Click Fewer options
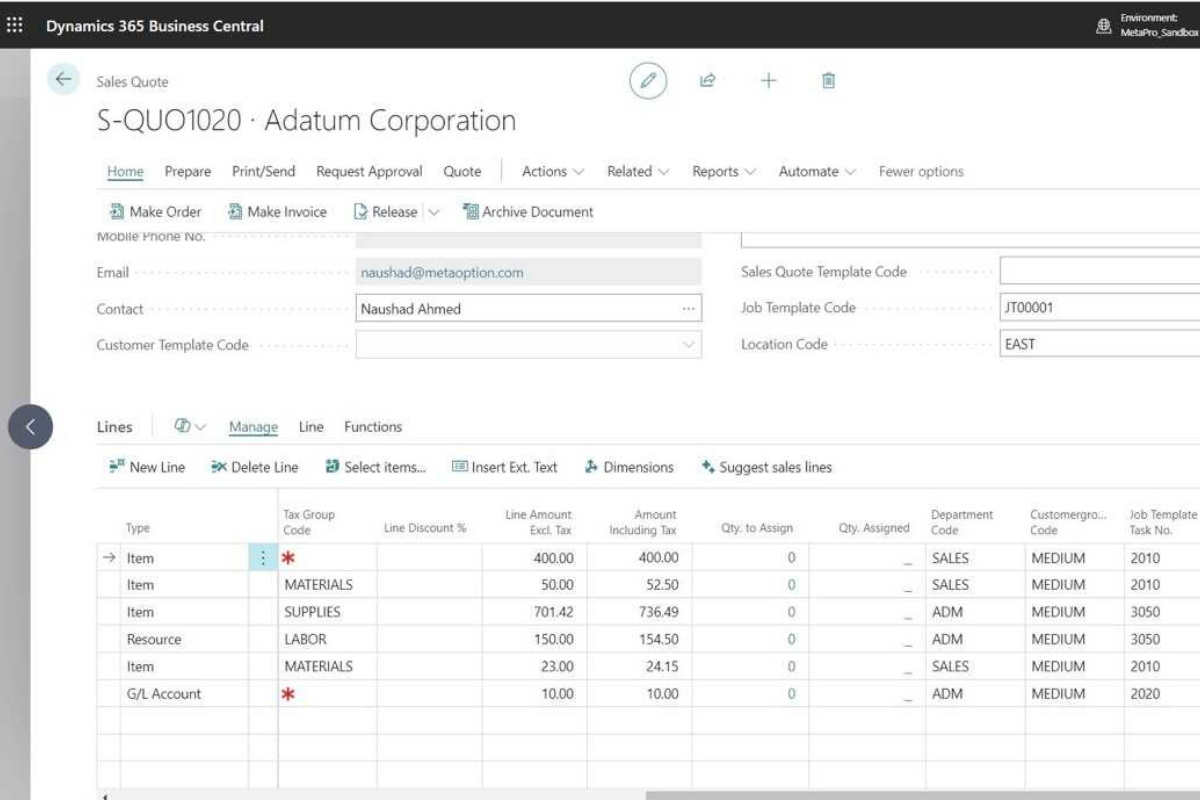The height and width of the screenshot is (800, 1200). (921, 172)
